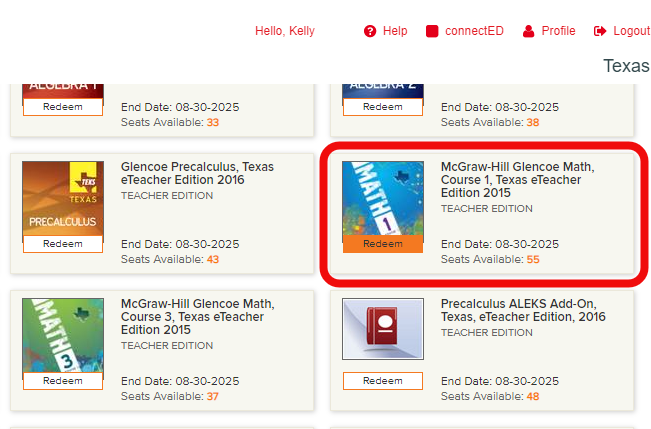Click TEACHER EDITION label under Precalculus title
This screenshot has width=651, height=429.
click(x=167, y=196)
